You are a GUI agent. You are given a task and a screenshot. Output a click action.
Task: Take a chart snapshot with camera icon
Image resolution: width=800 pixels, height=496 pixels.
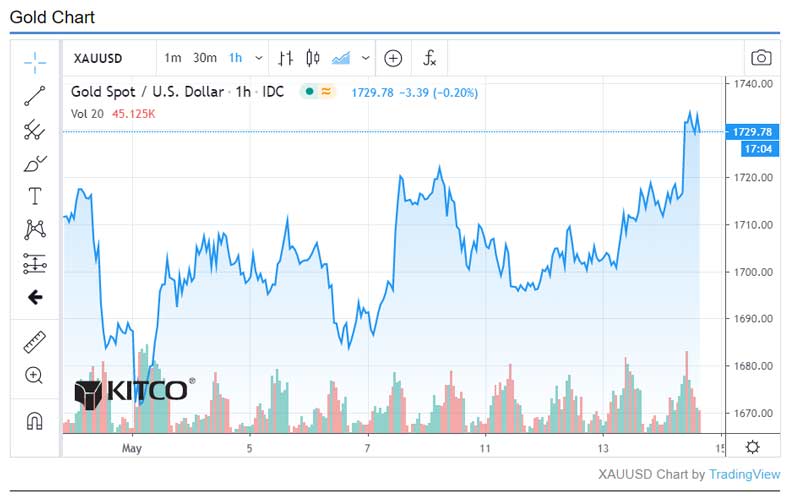click(761, 58)
